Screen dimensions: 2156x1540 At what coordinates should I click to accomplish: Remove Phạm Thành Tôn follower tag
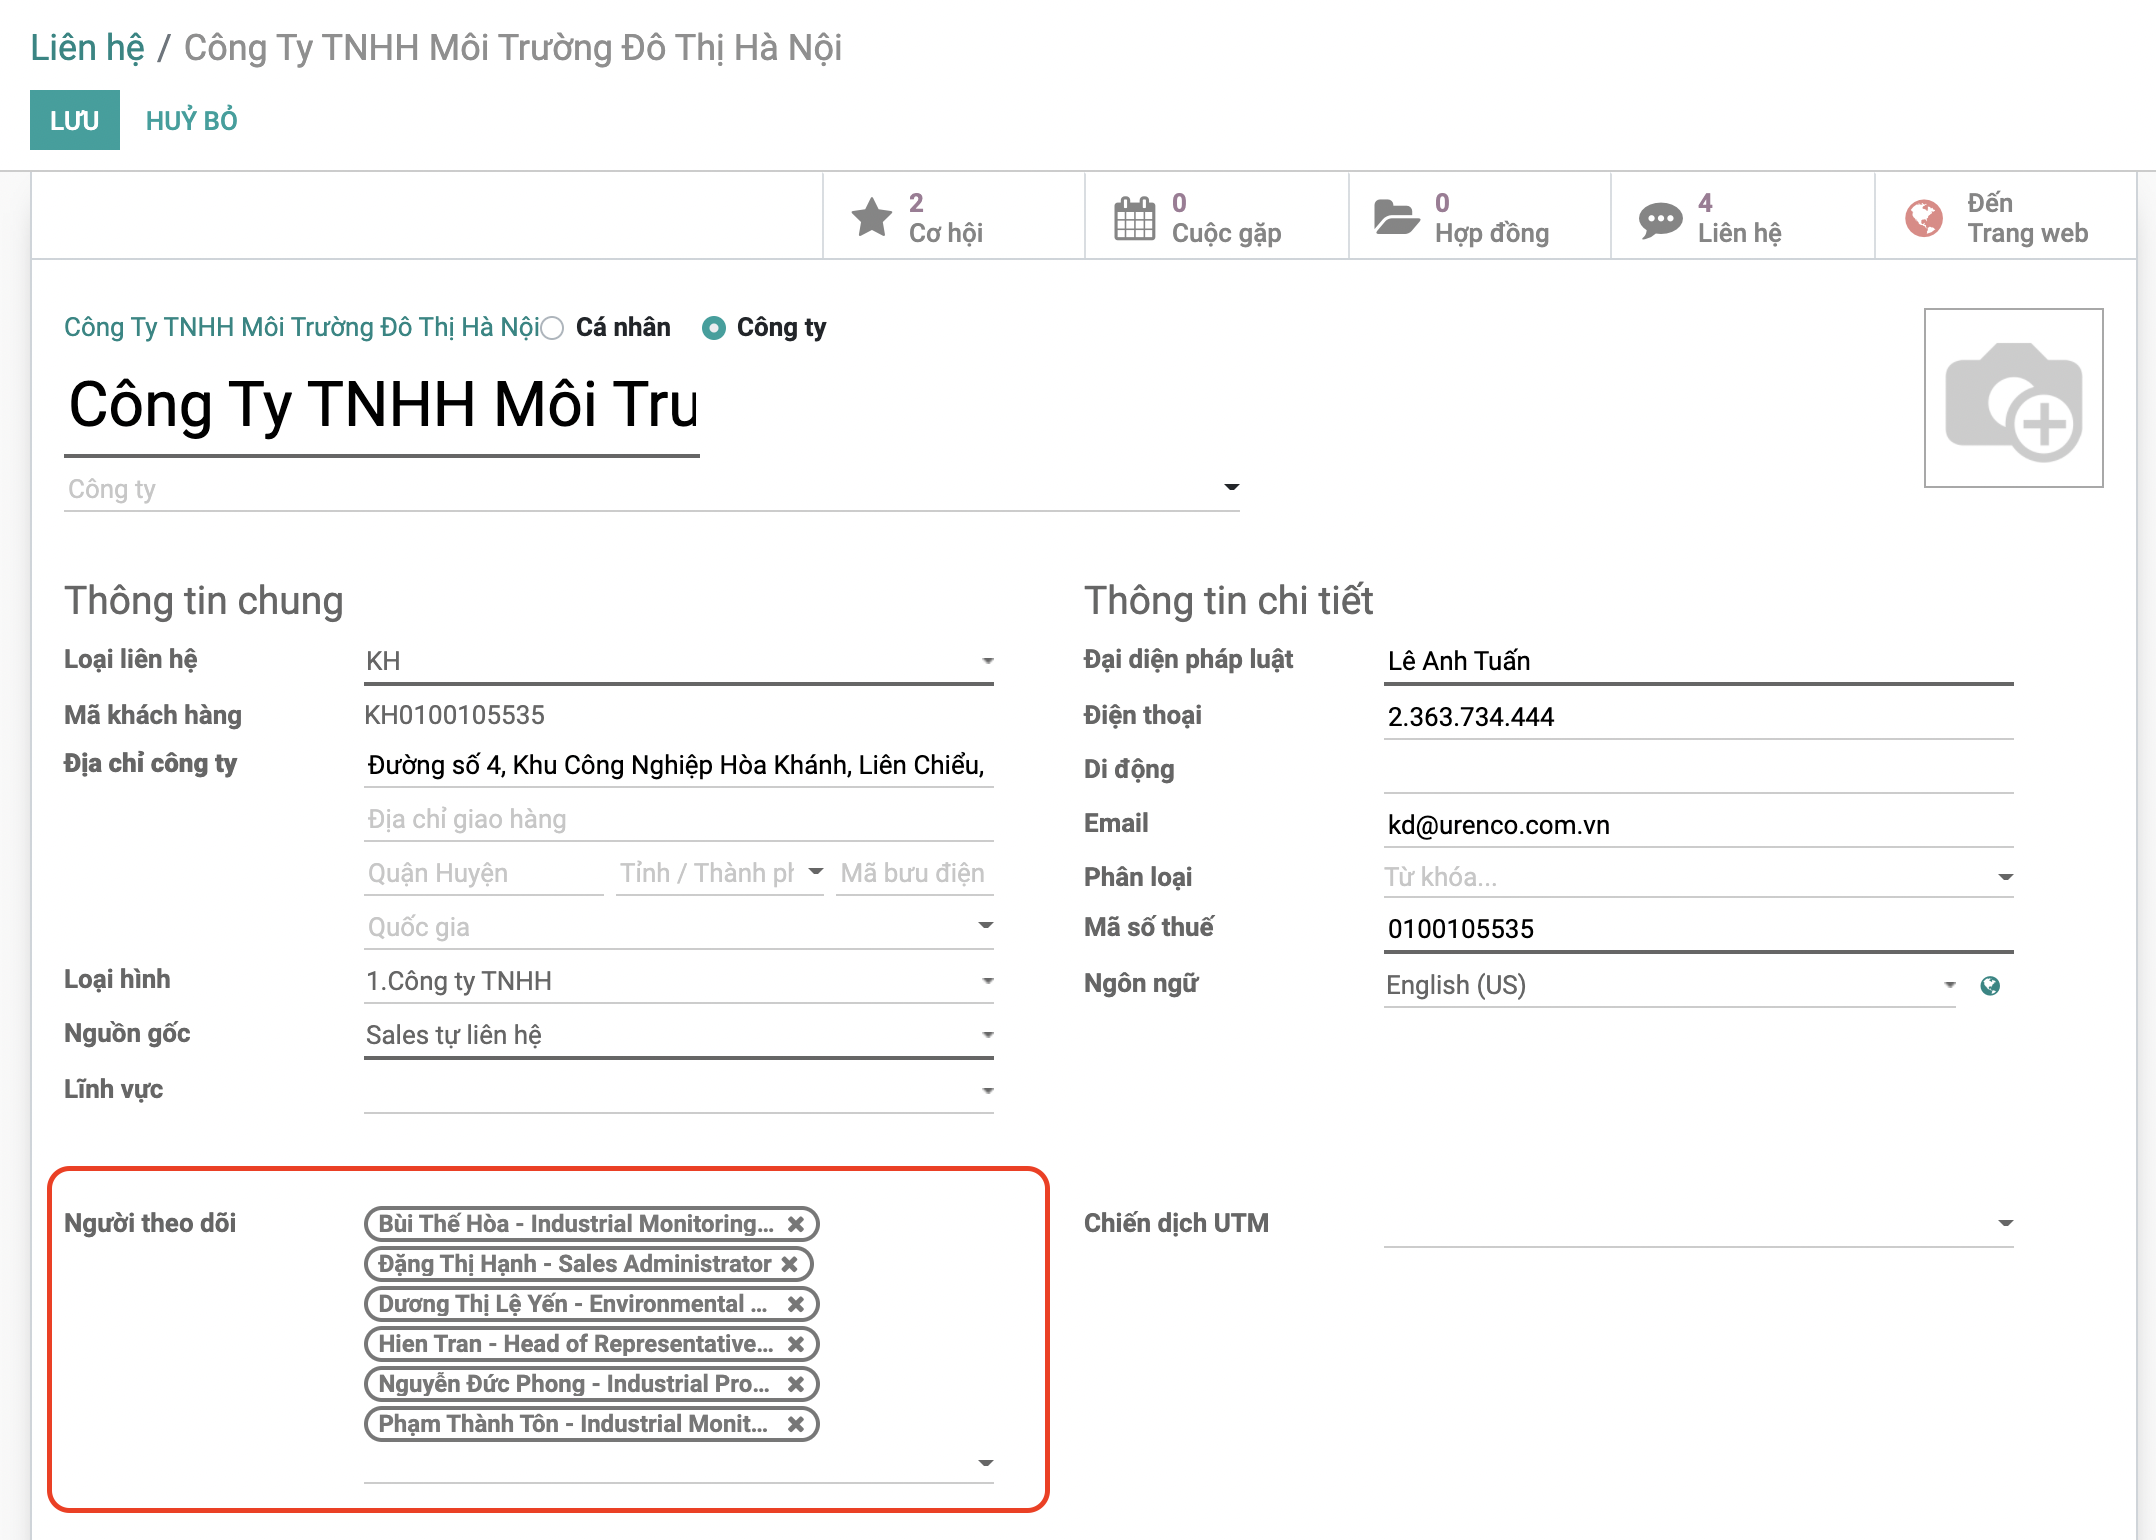[796, 1424]
